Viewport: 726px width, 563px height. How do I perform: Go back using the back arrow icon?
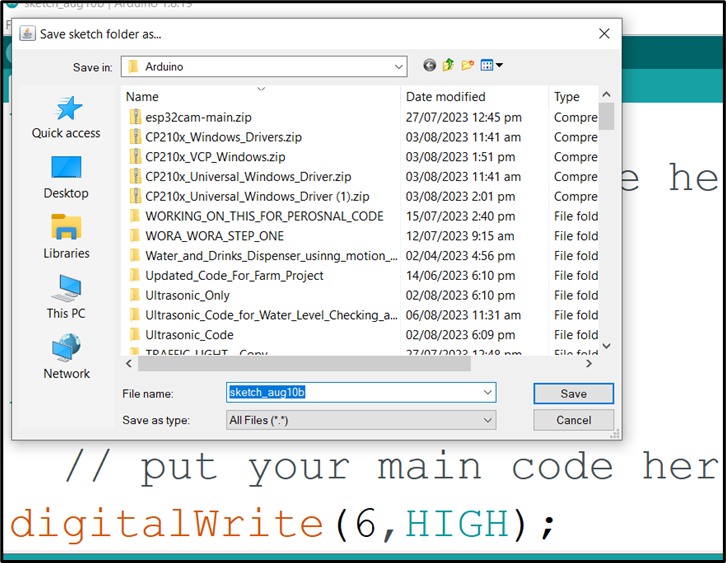tap(429, 66)
